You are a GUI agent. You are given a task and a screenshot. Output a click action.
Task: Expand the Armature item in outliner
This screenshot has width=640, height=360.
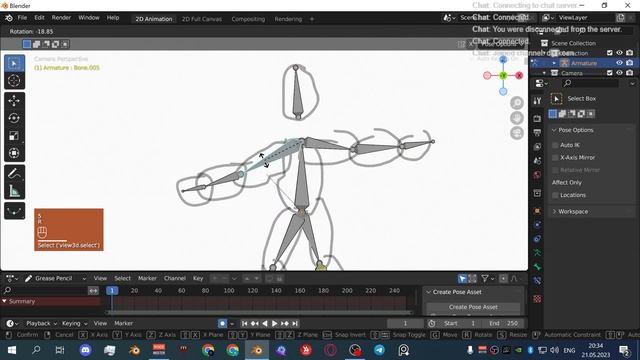pos(553,63)
